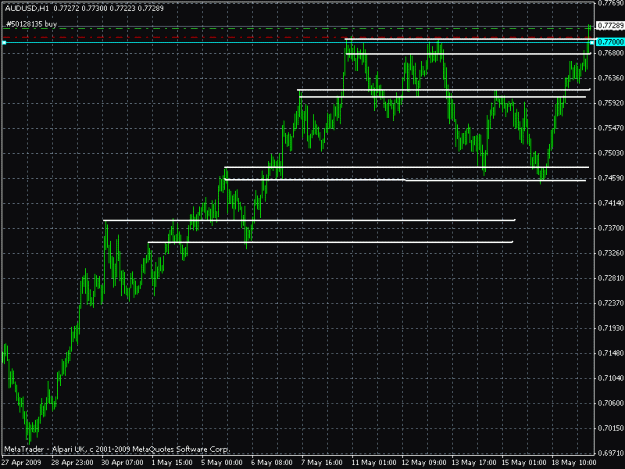Click the 15 May 01:00 time label

(524, 463)
